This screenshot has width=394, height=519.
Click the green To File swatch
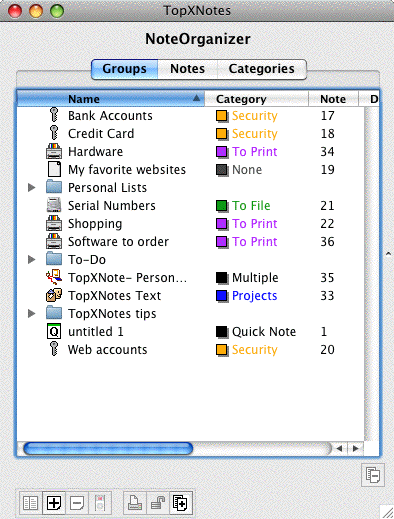[222, 206]
